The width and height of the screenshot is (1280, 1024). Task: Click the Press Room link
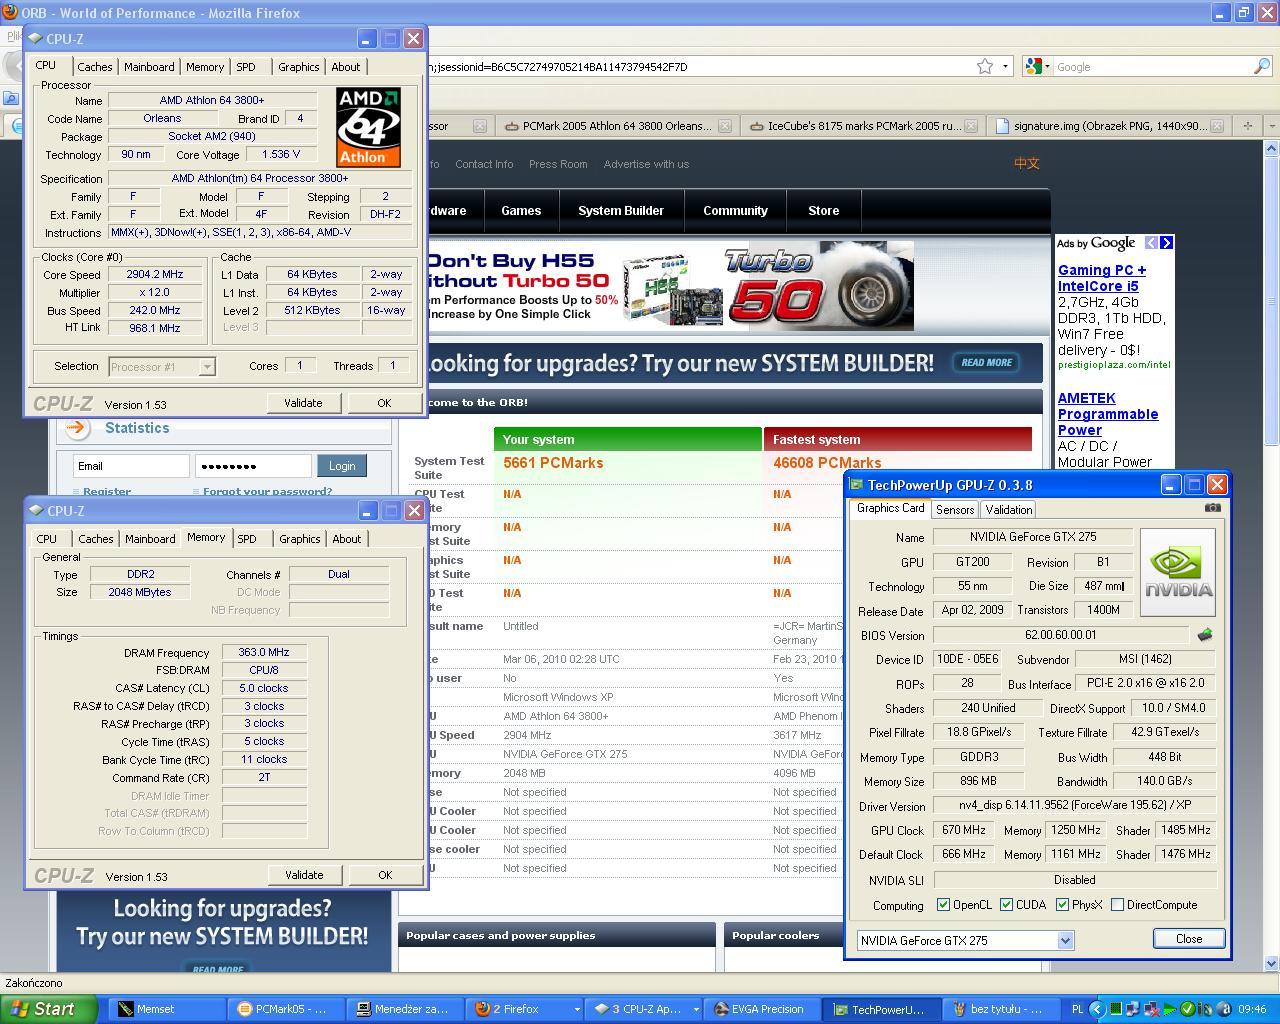click(558, 164)
